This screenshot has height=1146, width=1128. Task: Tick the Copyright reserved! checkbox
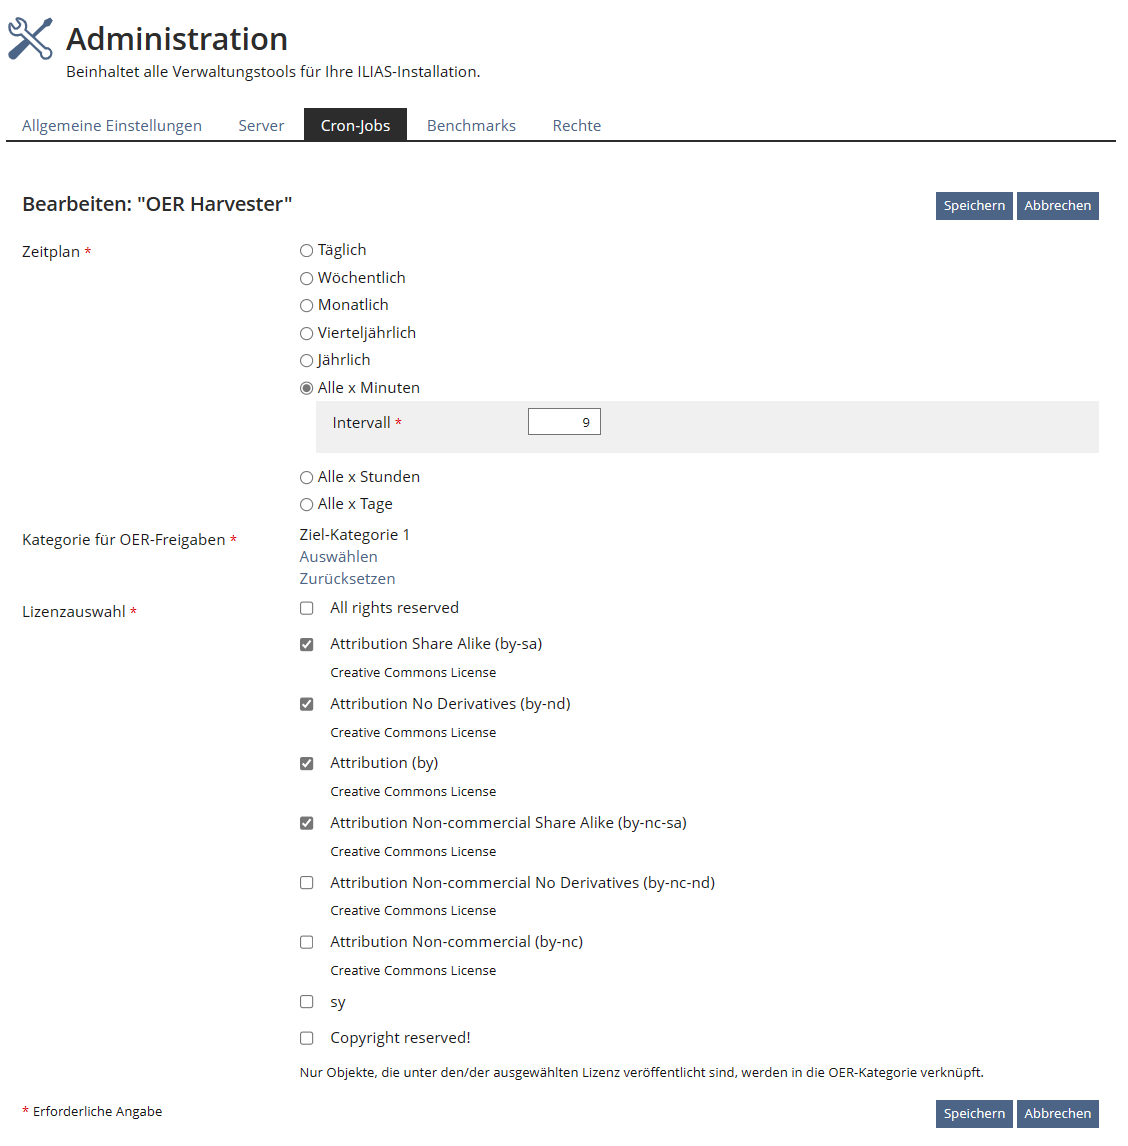pos(307,1038)
